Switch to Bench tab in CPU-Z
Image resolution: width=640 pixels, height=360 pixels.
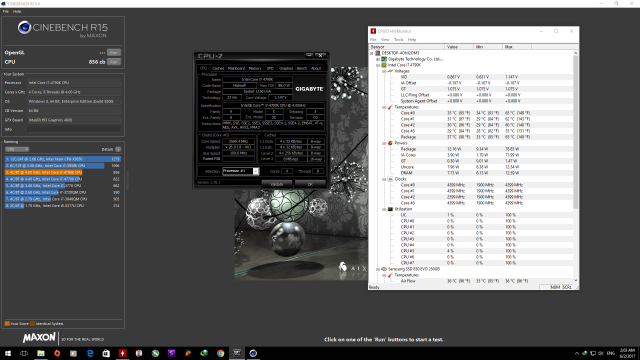pyautogui.click(x=302, y=68)
